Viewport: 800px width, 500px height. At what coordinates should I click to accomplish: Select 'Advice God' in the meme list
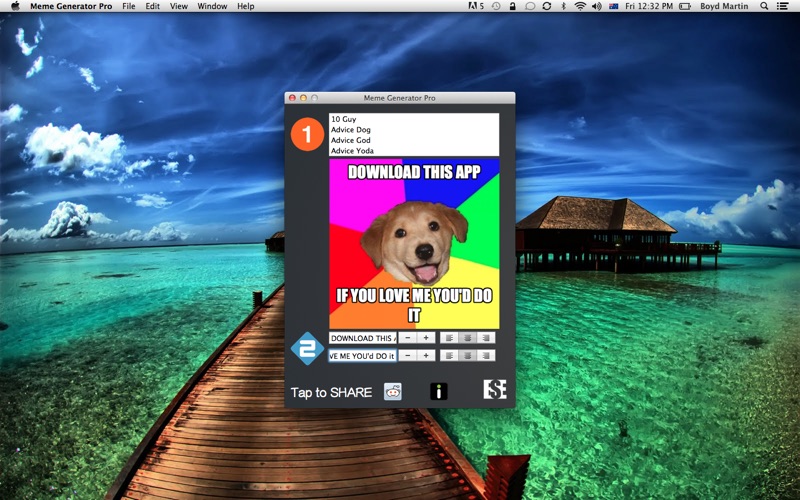(x=414, y=140)
